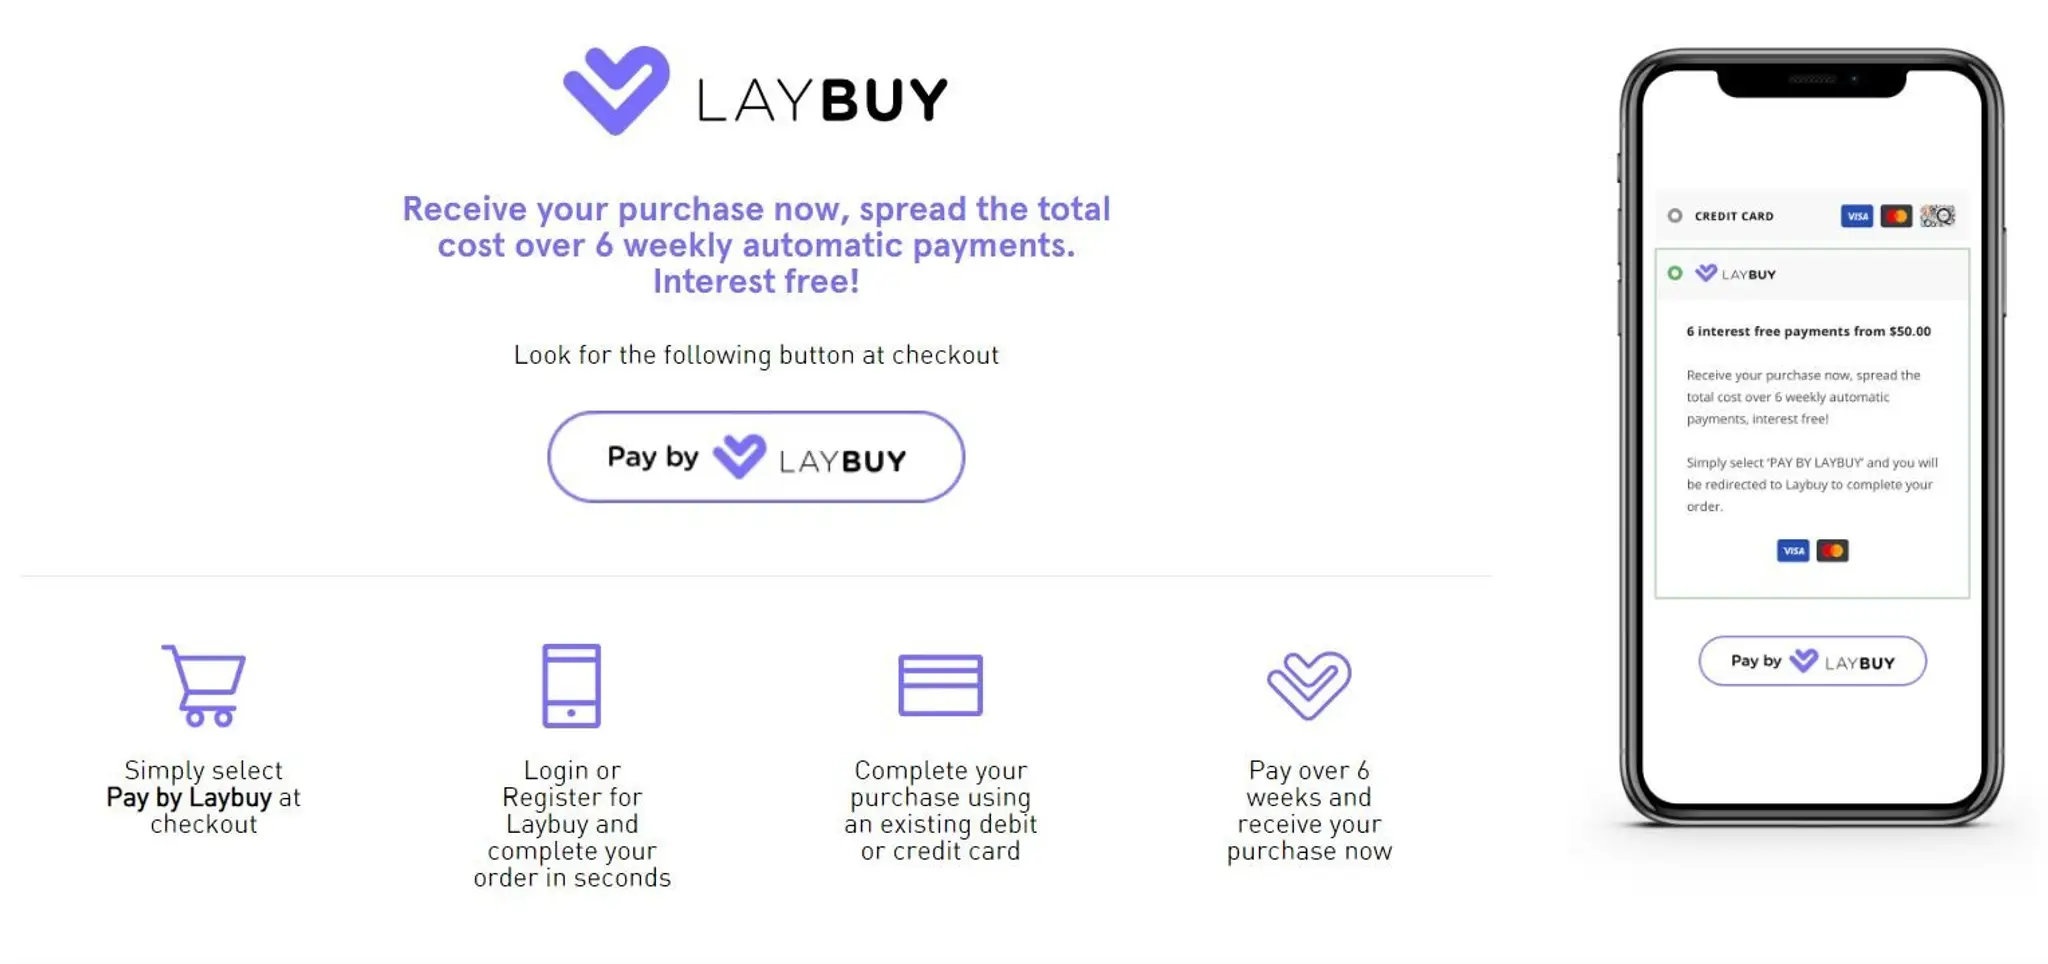Select the Credit Card radio button
This screenshot has height=964, width=2048.
coord(1675,216)
